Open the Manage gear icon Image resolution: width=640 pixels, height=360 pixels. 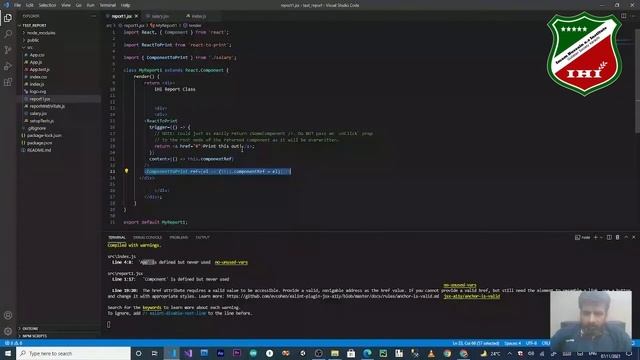click(x=8, y=331)
